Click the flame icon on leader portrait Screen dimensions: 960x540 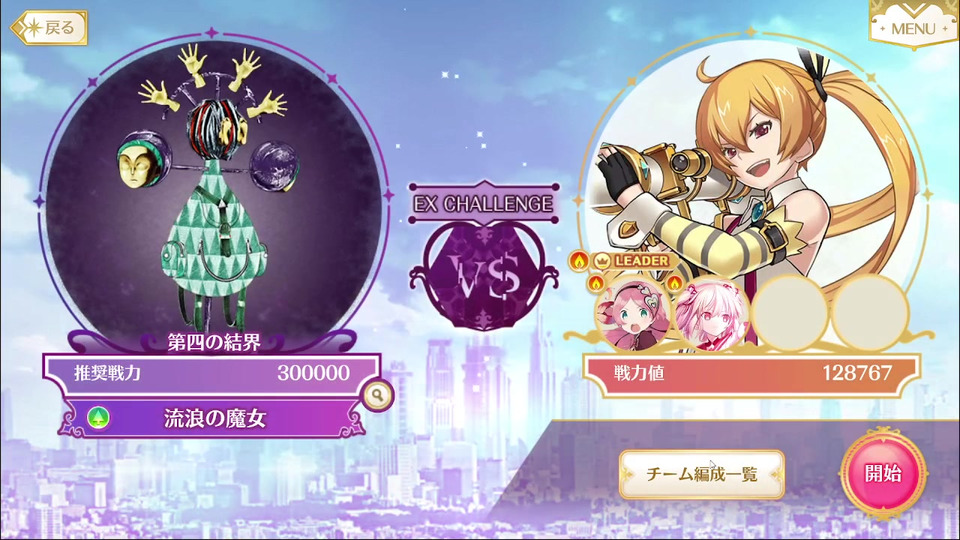(596, 283)
